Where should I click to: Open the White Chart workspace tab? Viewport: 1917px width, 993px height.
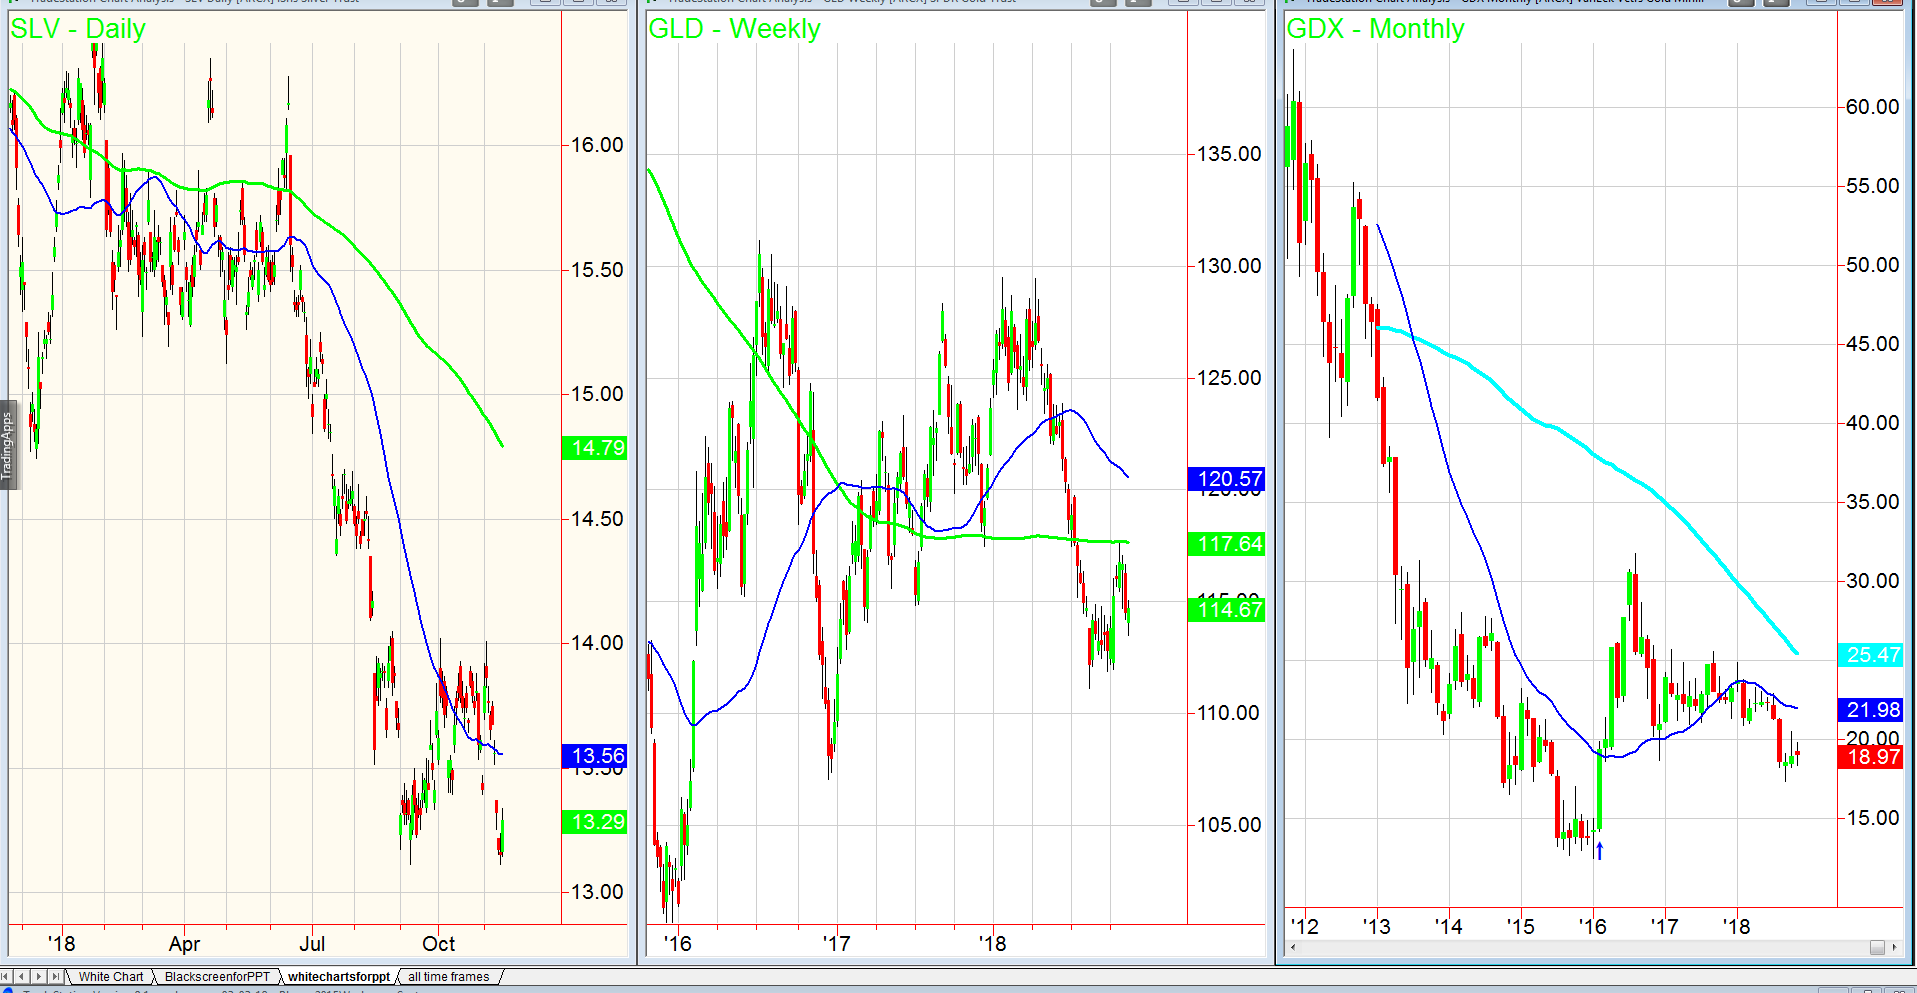point(110,977)
